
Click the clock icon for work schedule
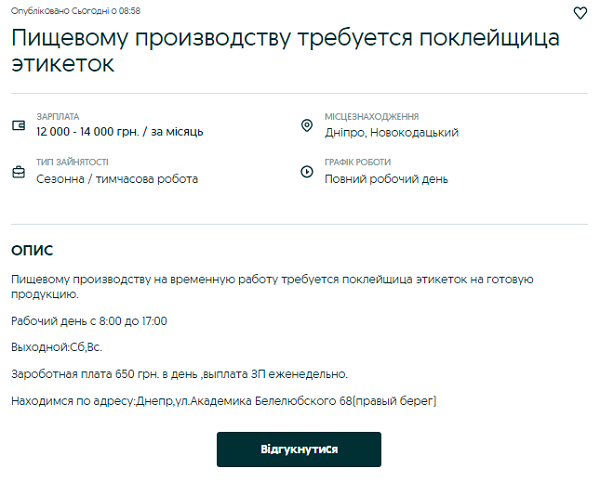307,172
